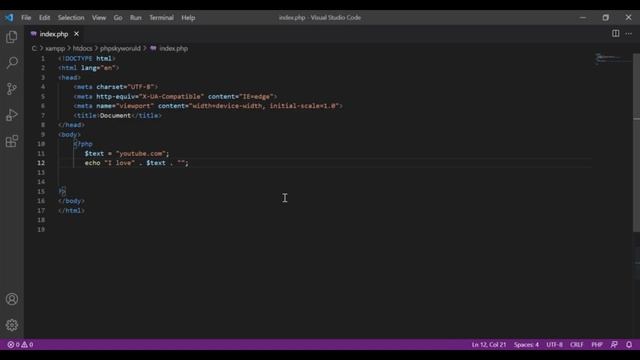Open the Help menu

click(188, 18)
